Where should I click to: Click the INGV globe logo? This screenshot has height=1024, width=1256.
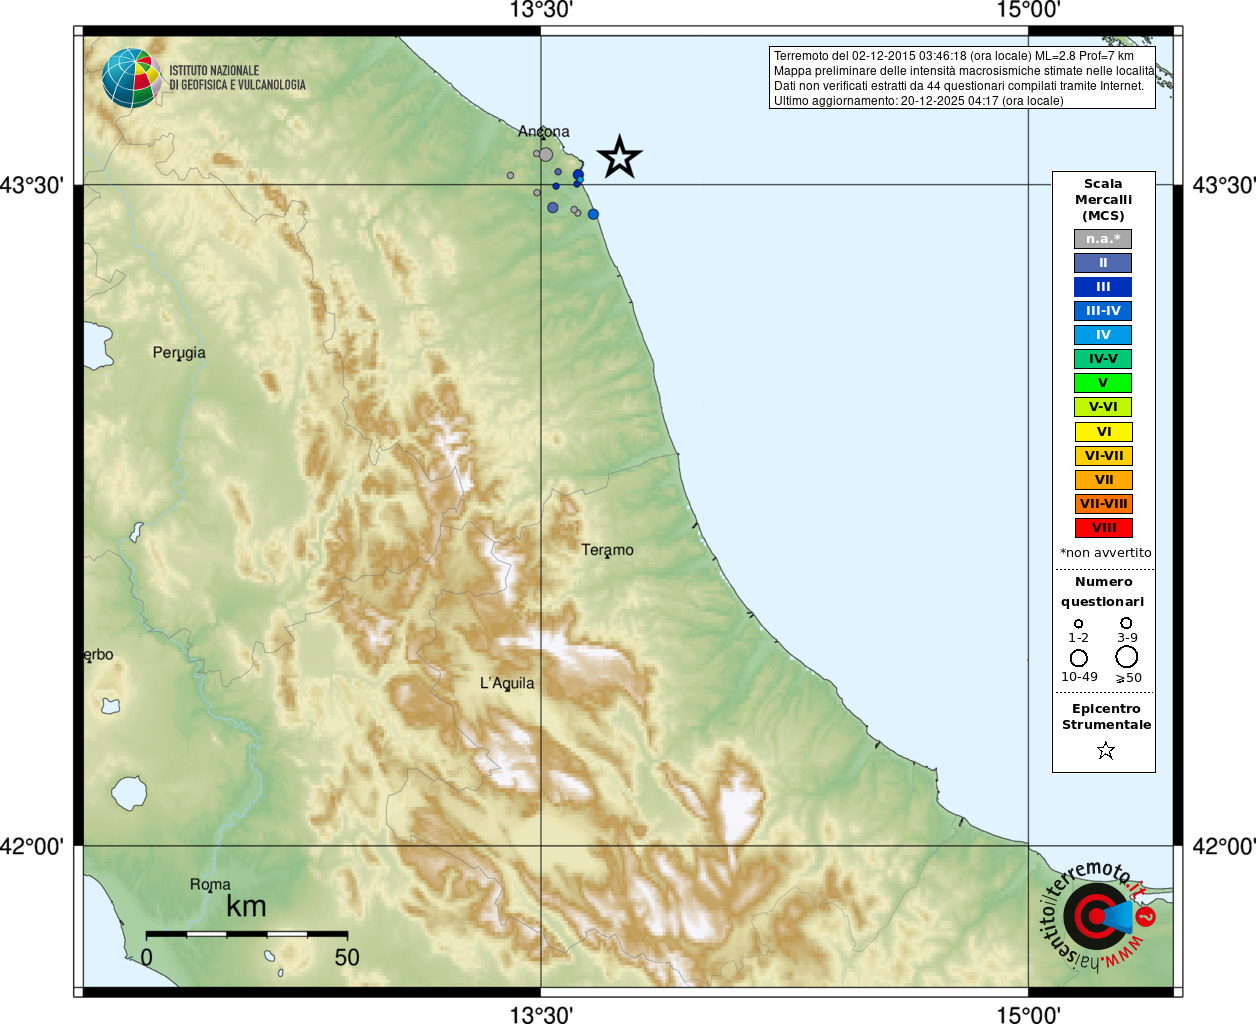pyautogui.click(x=132, y=78)
